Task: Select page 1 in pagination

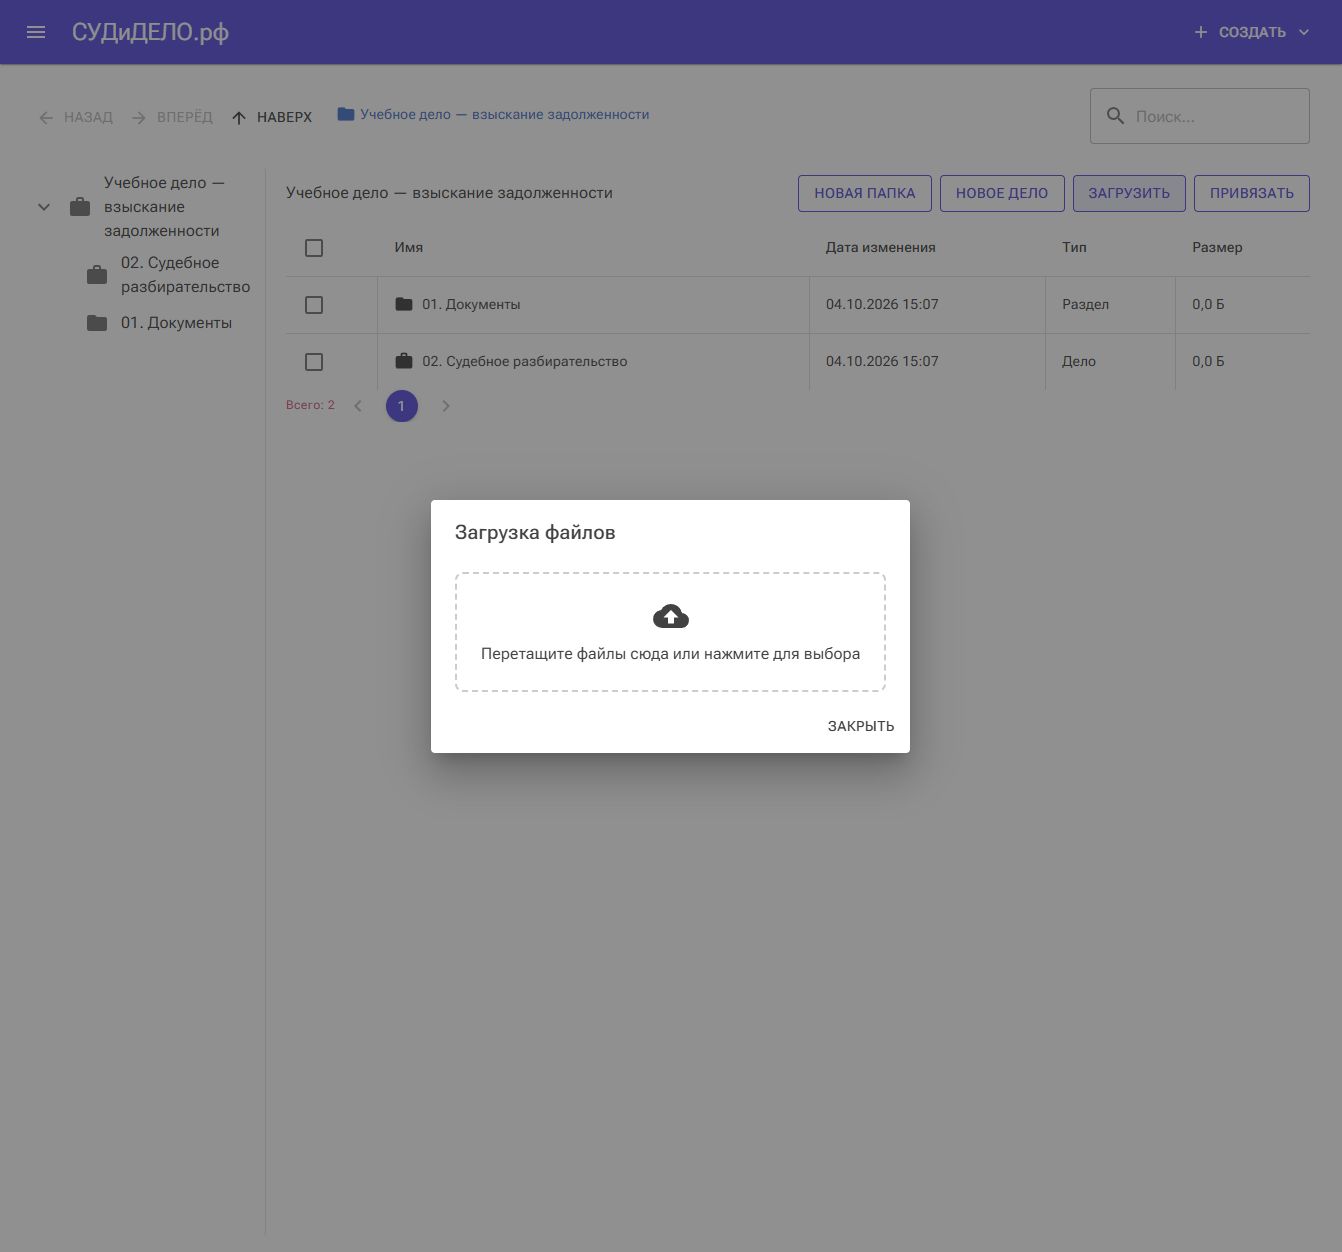Action: [x=402, y=406]
